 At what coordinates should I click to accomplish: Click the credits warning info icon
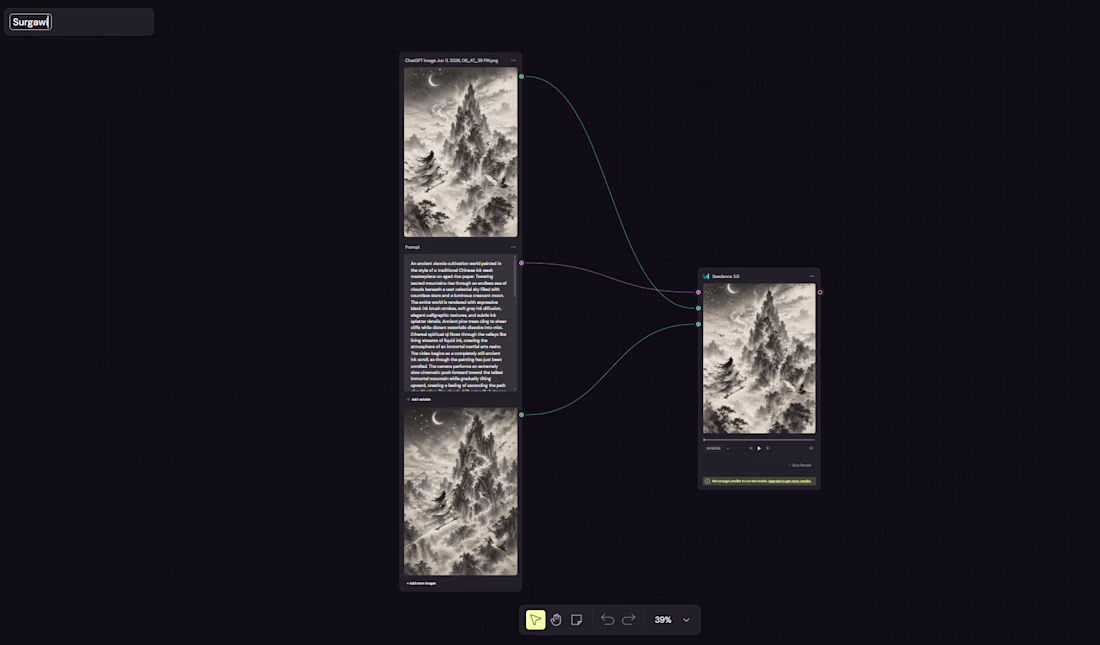click(707, 481)
